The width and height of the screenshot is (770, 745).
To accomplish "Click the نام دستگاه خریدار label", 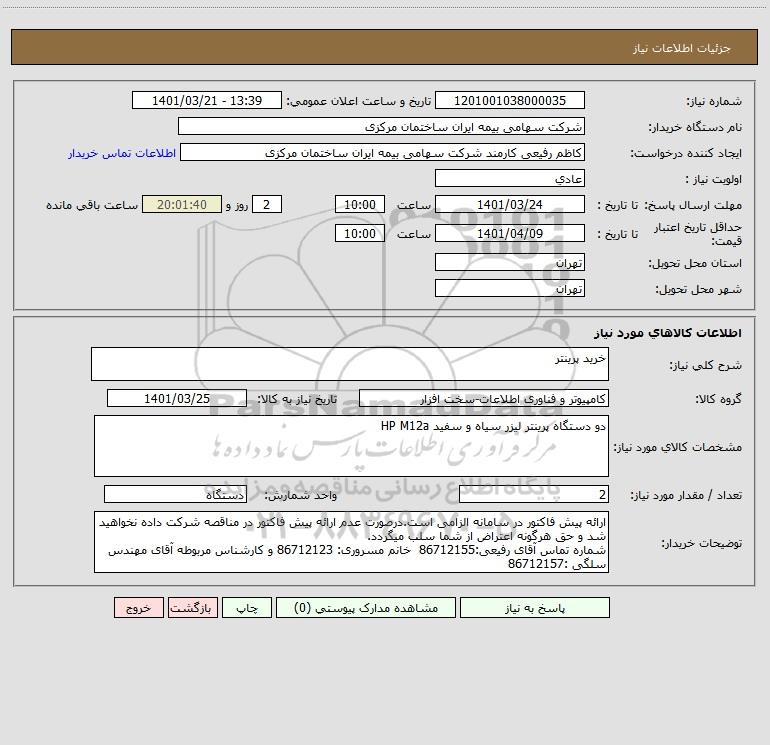I will point(695,128).
